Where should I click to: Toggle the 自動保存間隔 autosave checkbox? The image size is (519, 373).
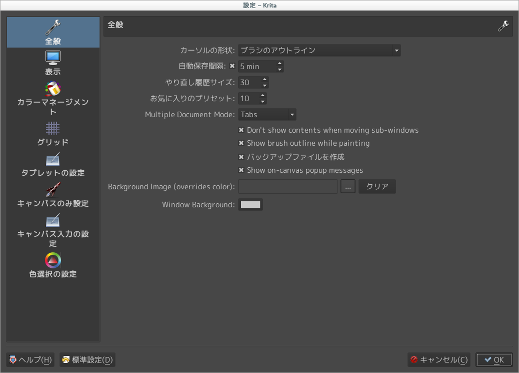point(232,66)
